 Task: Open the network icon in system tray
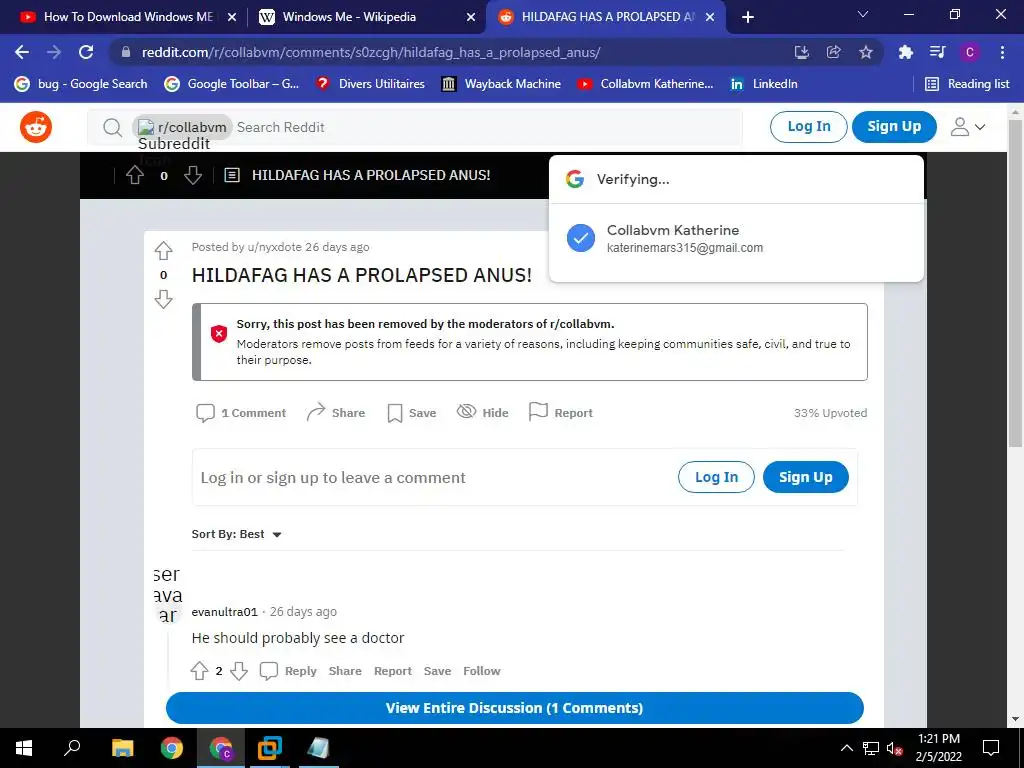(871, 748)
